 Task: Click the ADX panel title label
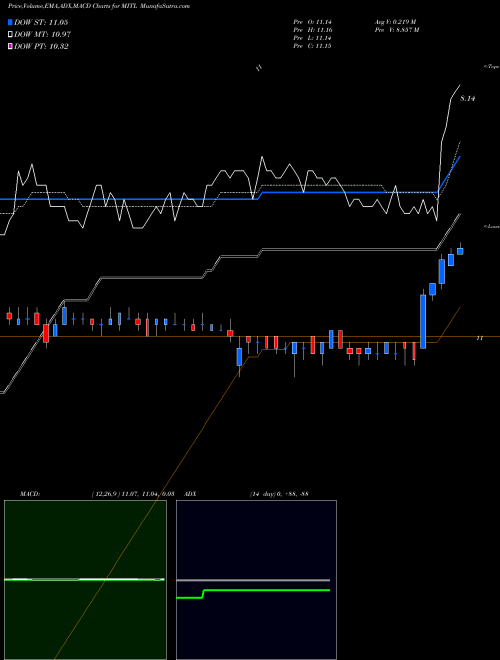tap(191, 494)
